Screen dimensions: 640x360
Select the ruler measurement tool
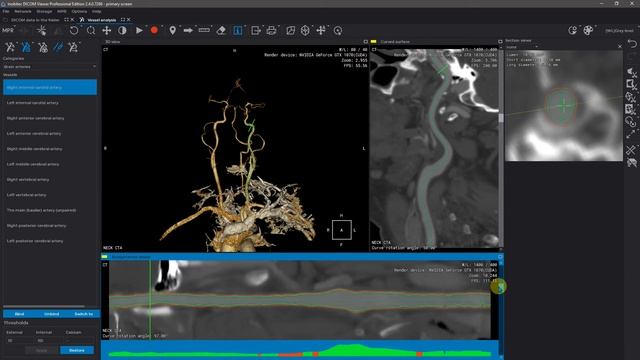pos(204,30)
